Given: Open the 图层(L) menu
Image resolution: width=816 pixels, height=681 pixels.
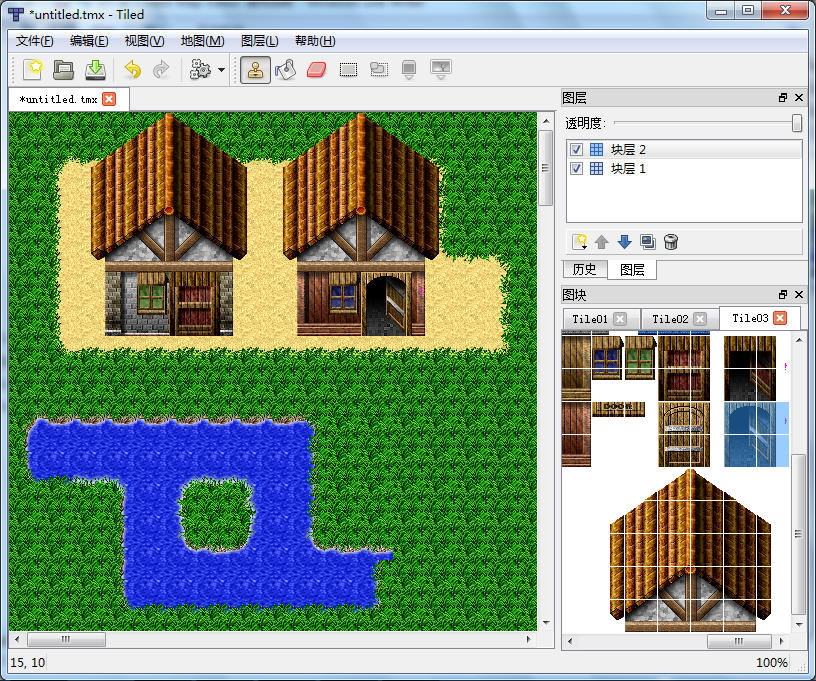Looking at the screenshot, I should (260, 41).
